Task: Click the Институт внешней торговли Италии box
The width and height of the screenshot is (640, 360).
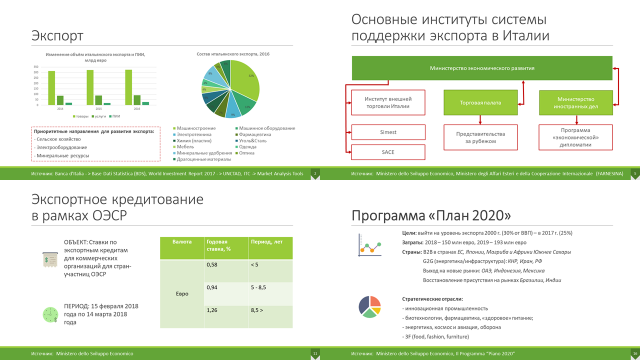Action: (x=388, y=102)
